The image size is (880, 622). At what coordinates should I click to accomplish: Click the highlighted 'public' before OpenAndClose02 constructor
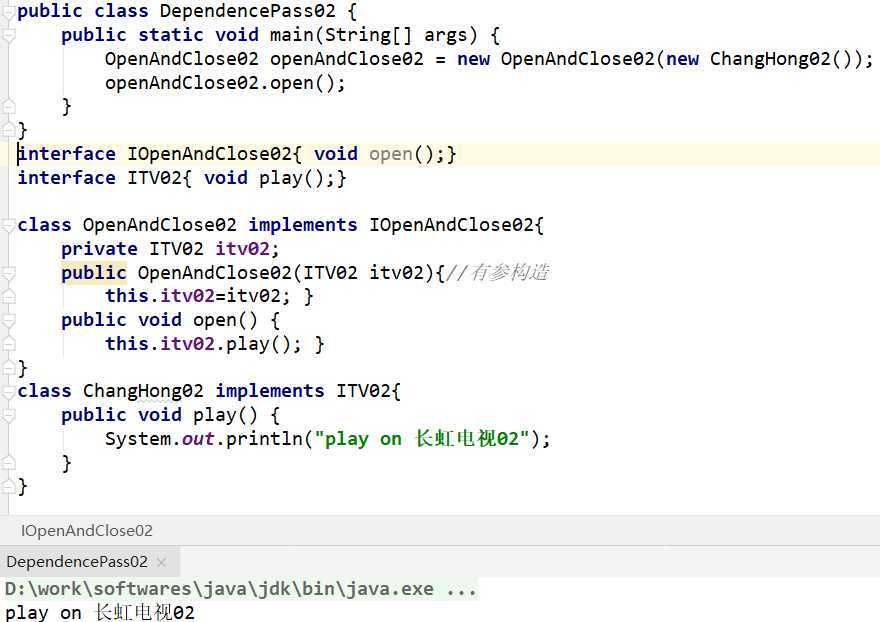pos(94,273)
